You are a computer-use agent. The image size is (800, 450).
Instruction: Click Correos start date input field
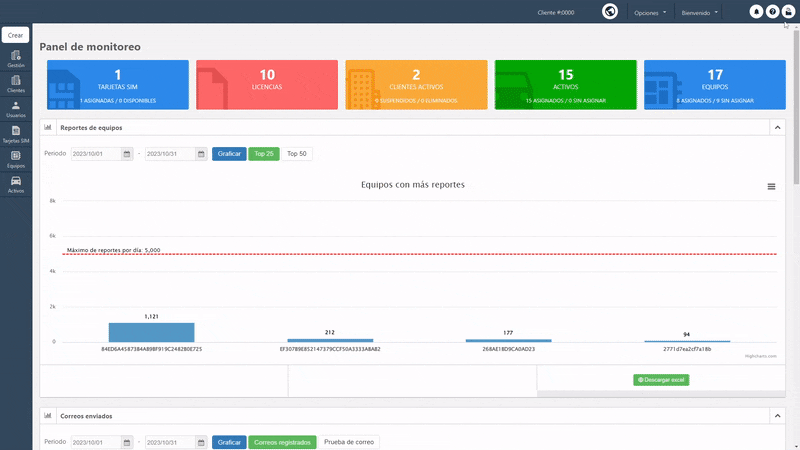[96, 442]
